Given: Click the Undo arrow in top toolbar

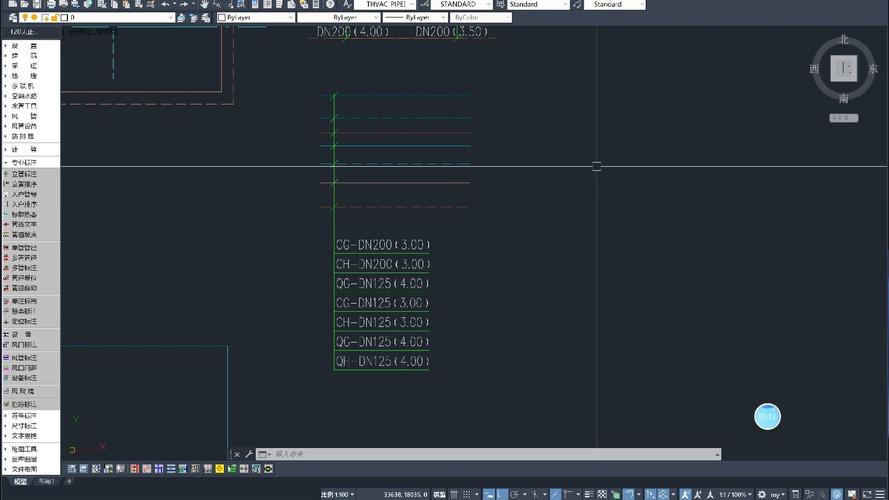Looking at the screenshot, I should (166, 5).
